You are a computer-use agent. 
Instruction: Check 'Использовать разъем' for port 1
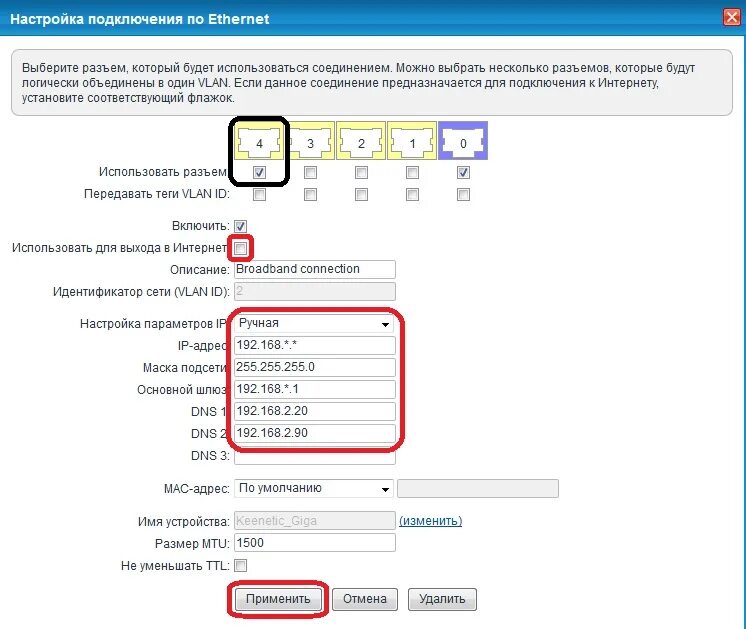pos(412,172)
